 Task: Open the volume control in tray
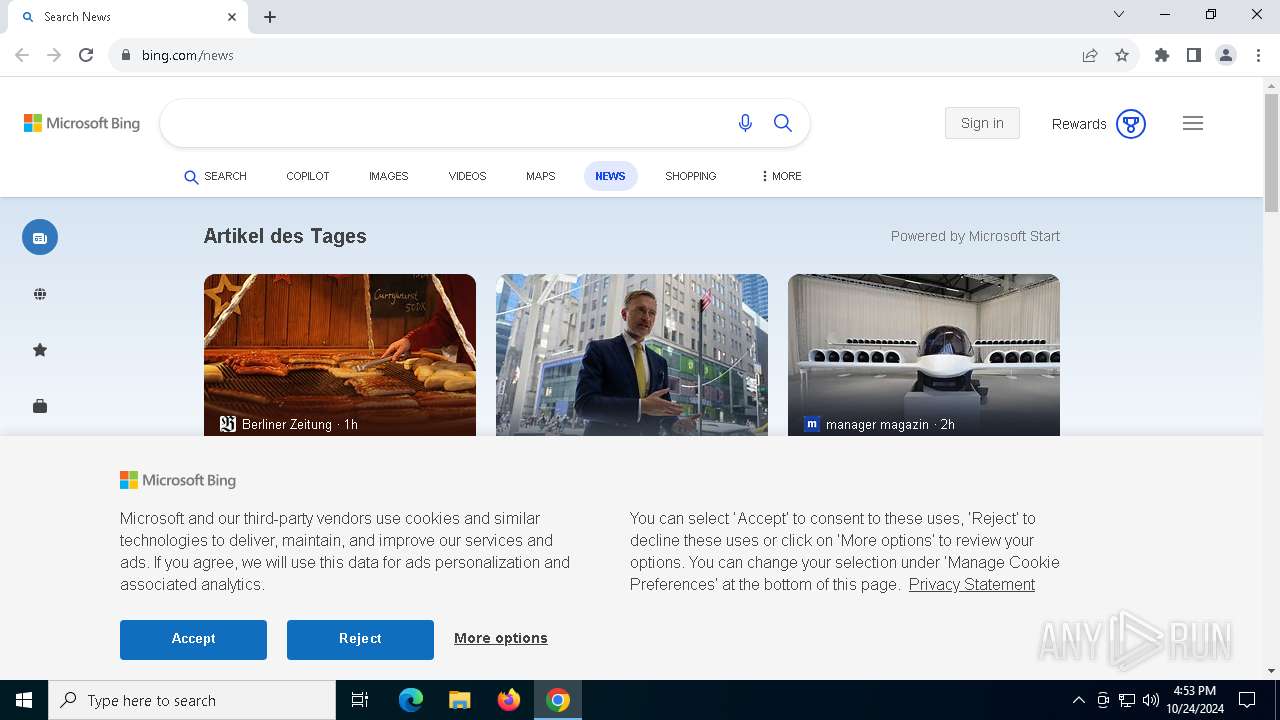pyautogui.click(x=1151, y=700)
